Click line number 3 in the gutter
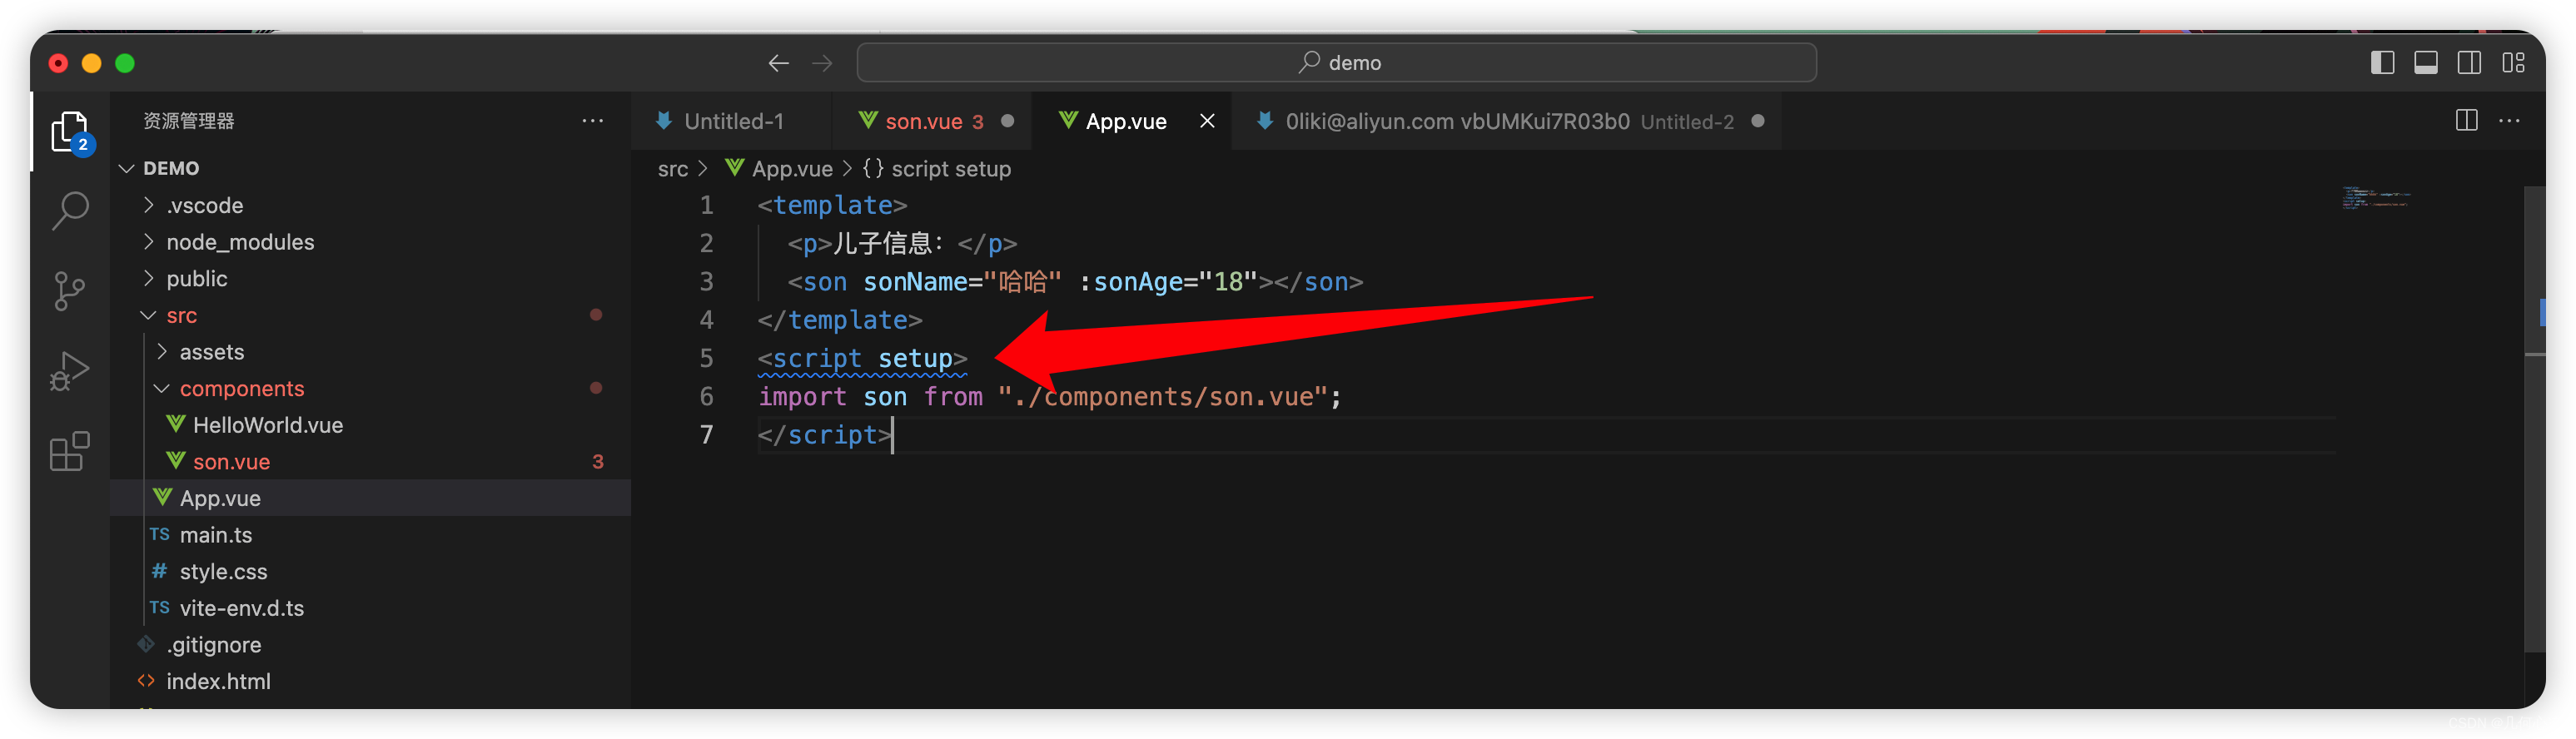This screenshot has height=739, width=2576. (x=706, y=282)
